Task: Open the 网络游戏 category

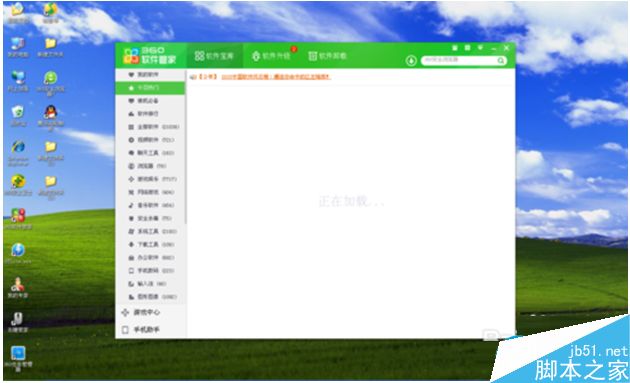Action: click(150, 192)
